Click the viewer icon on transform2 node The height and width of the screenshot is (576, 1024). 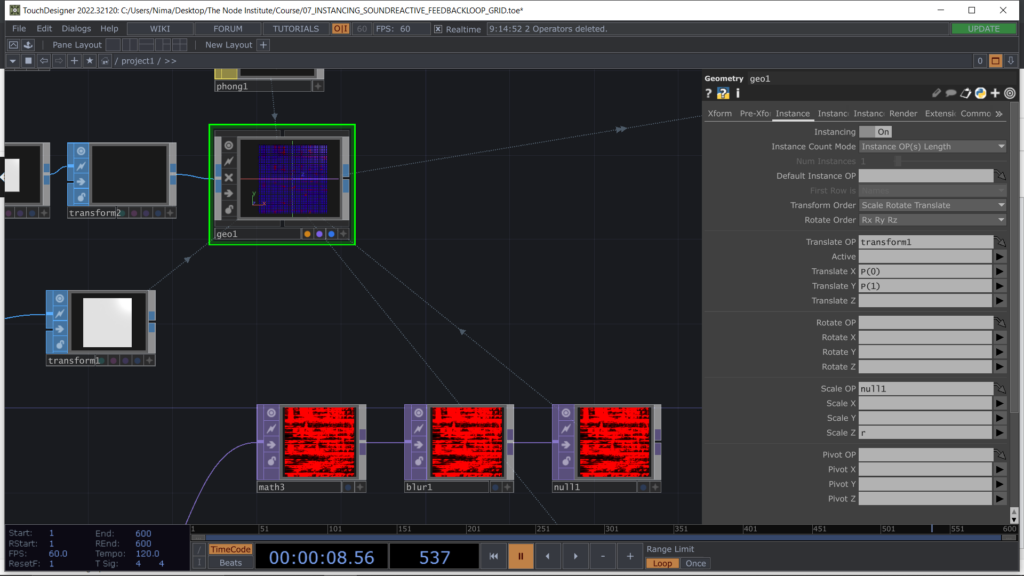click(x=81, y=151)
